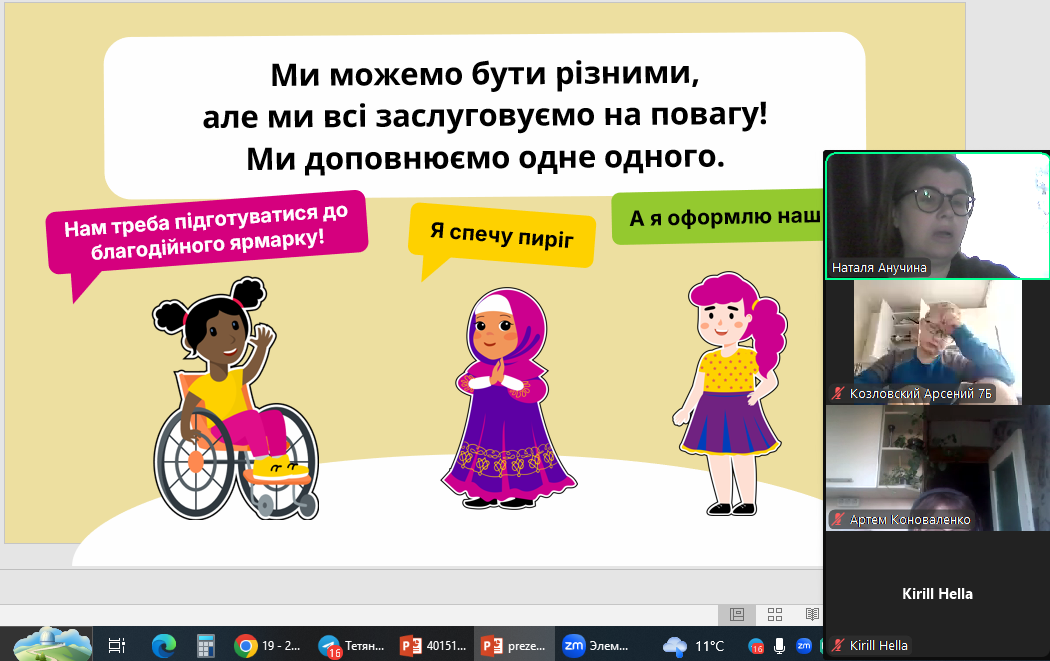Click the line 'але ми всі заслуговуємо на повагу!'
The height and width of the screenshot is (661, 1050).
point(485,115)
